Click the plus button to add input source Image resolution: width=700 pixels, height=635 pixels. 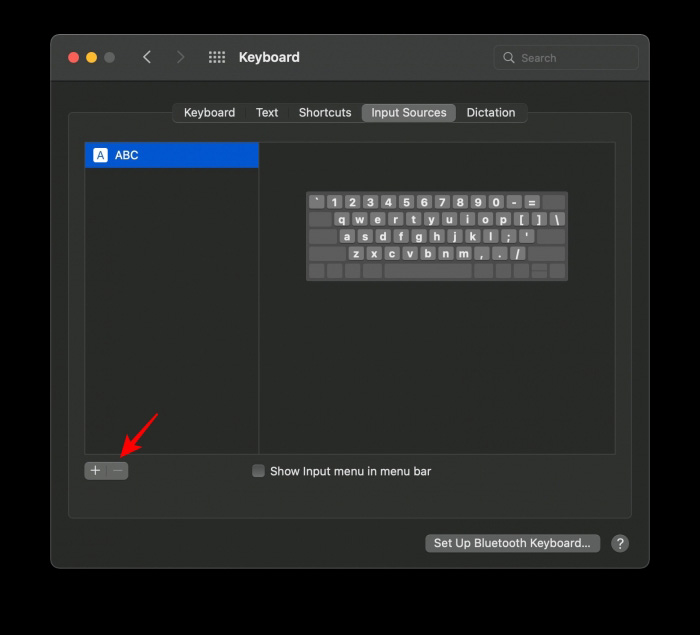(x=95, y=470)
